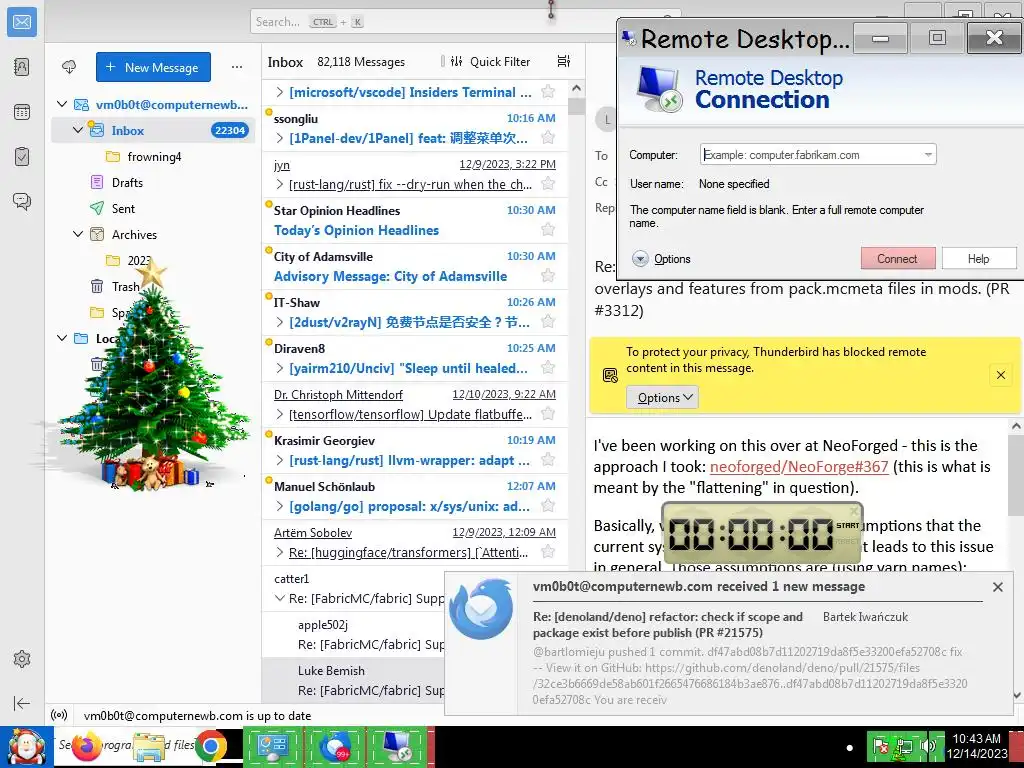Viewport: 1024px width, 768px height.
Task: Open Computer name dropdown in Remote Desktop
Action: [927, 155]
